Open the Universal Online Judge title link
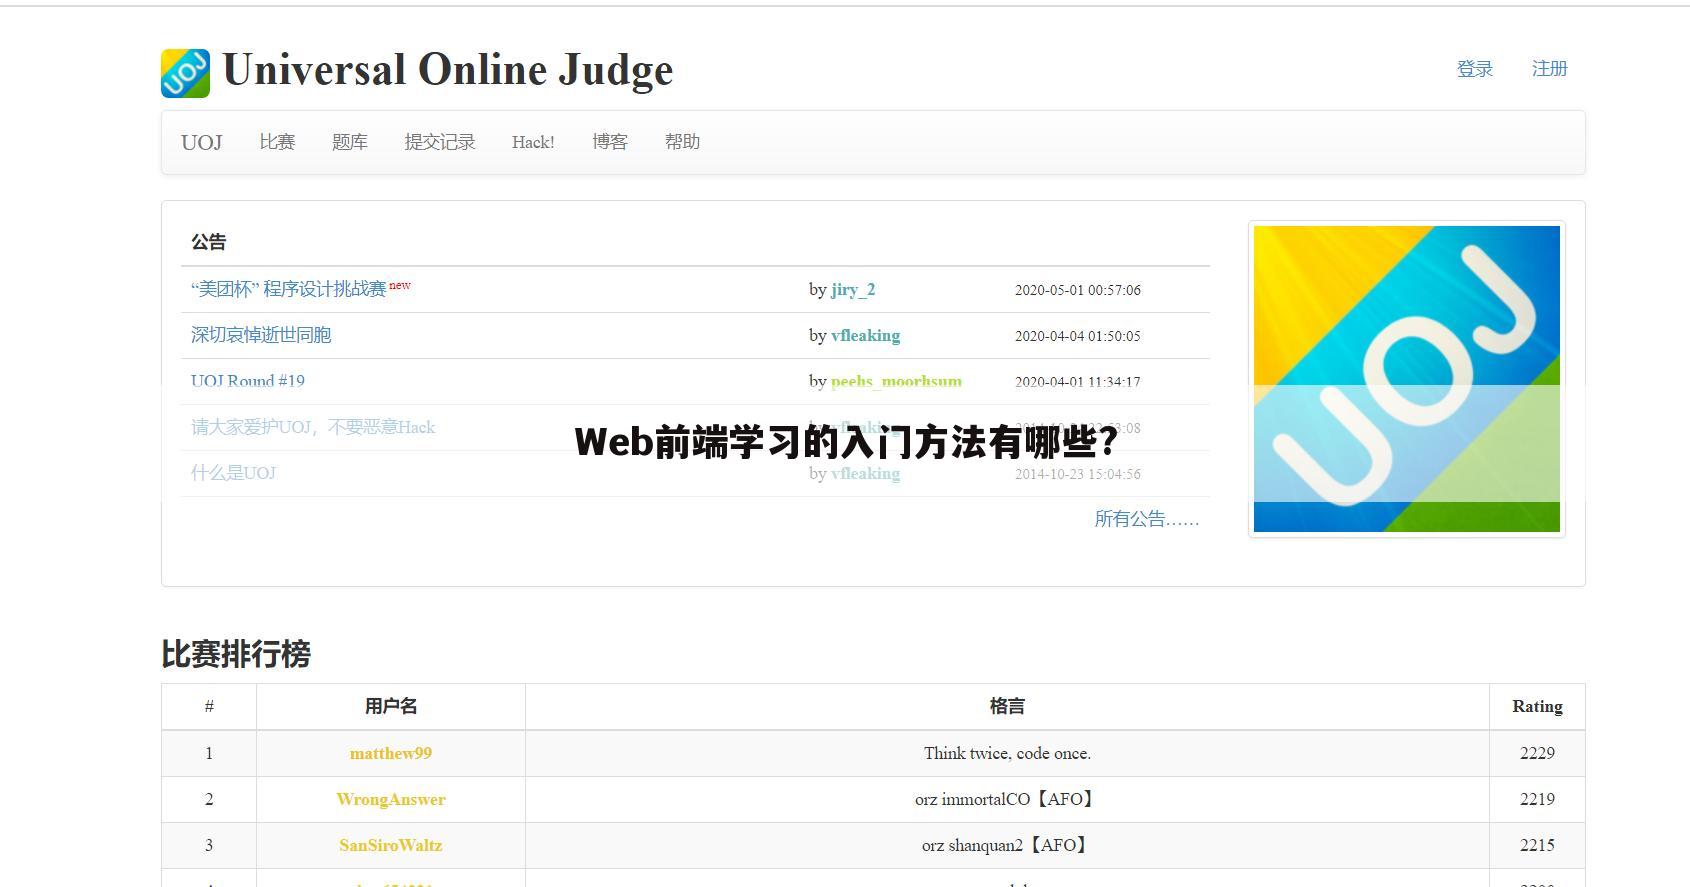Image resolution: width=1690 pixels, height=887 pixels. 447,70
